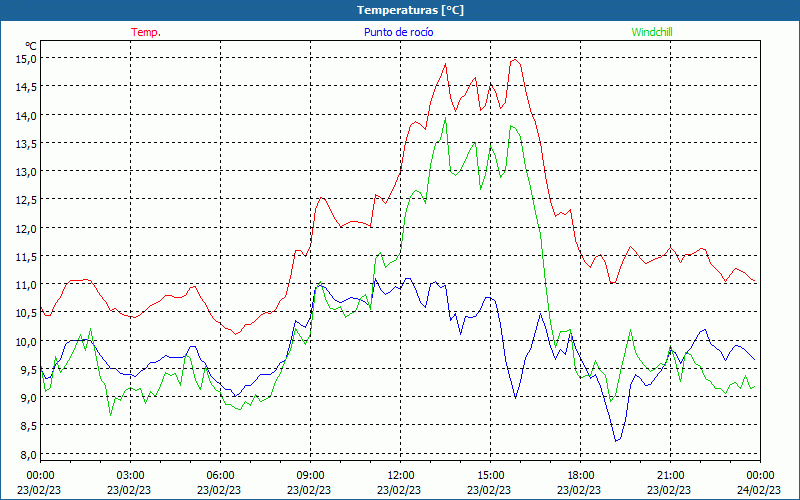Viewport: 800px width, 500px height.
Task: Click the 21:00 time axis label
Action: 670,476
